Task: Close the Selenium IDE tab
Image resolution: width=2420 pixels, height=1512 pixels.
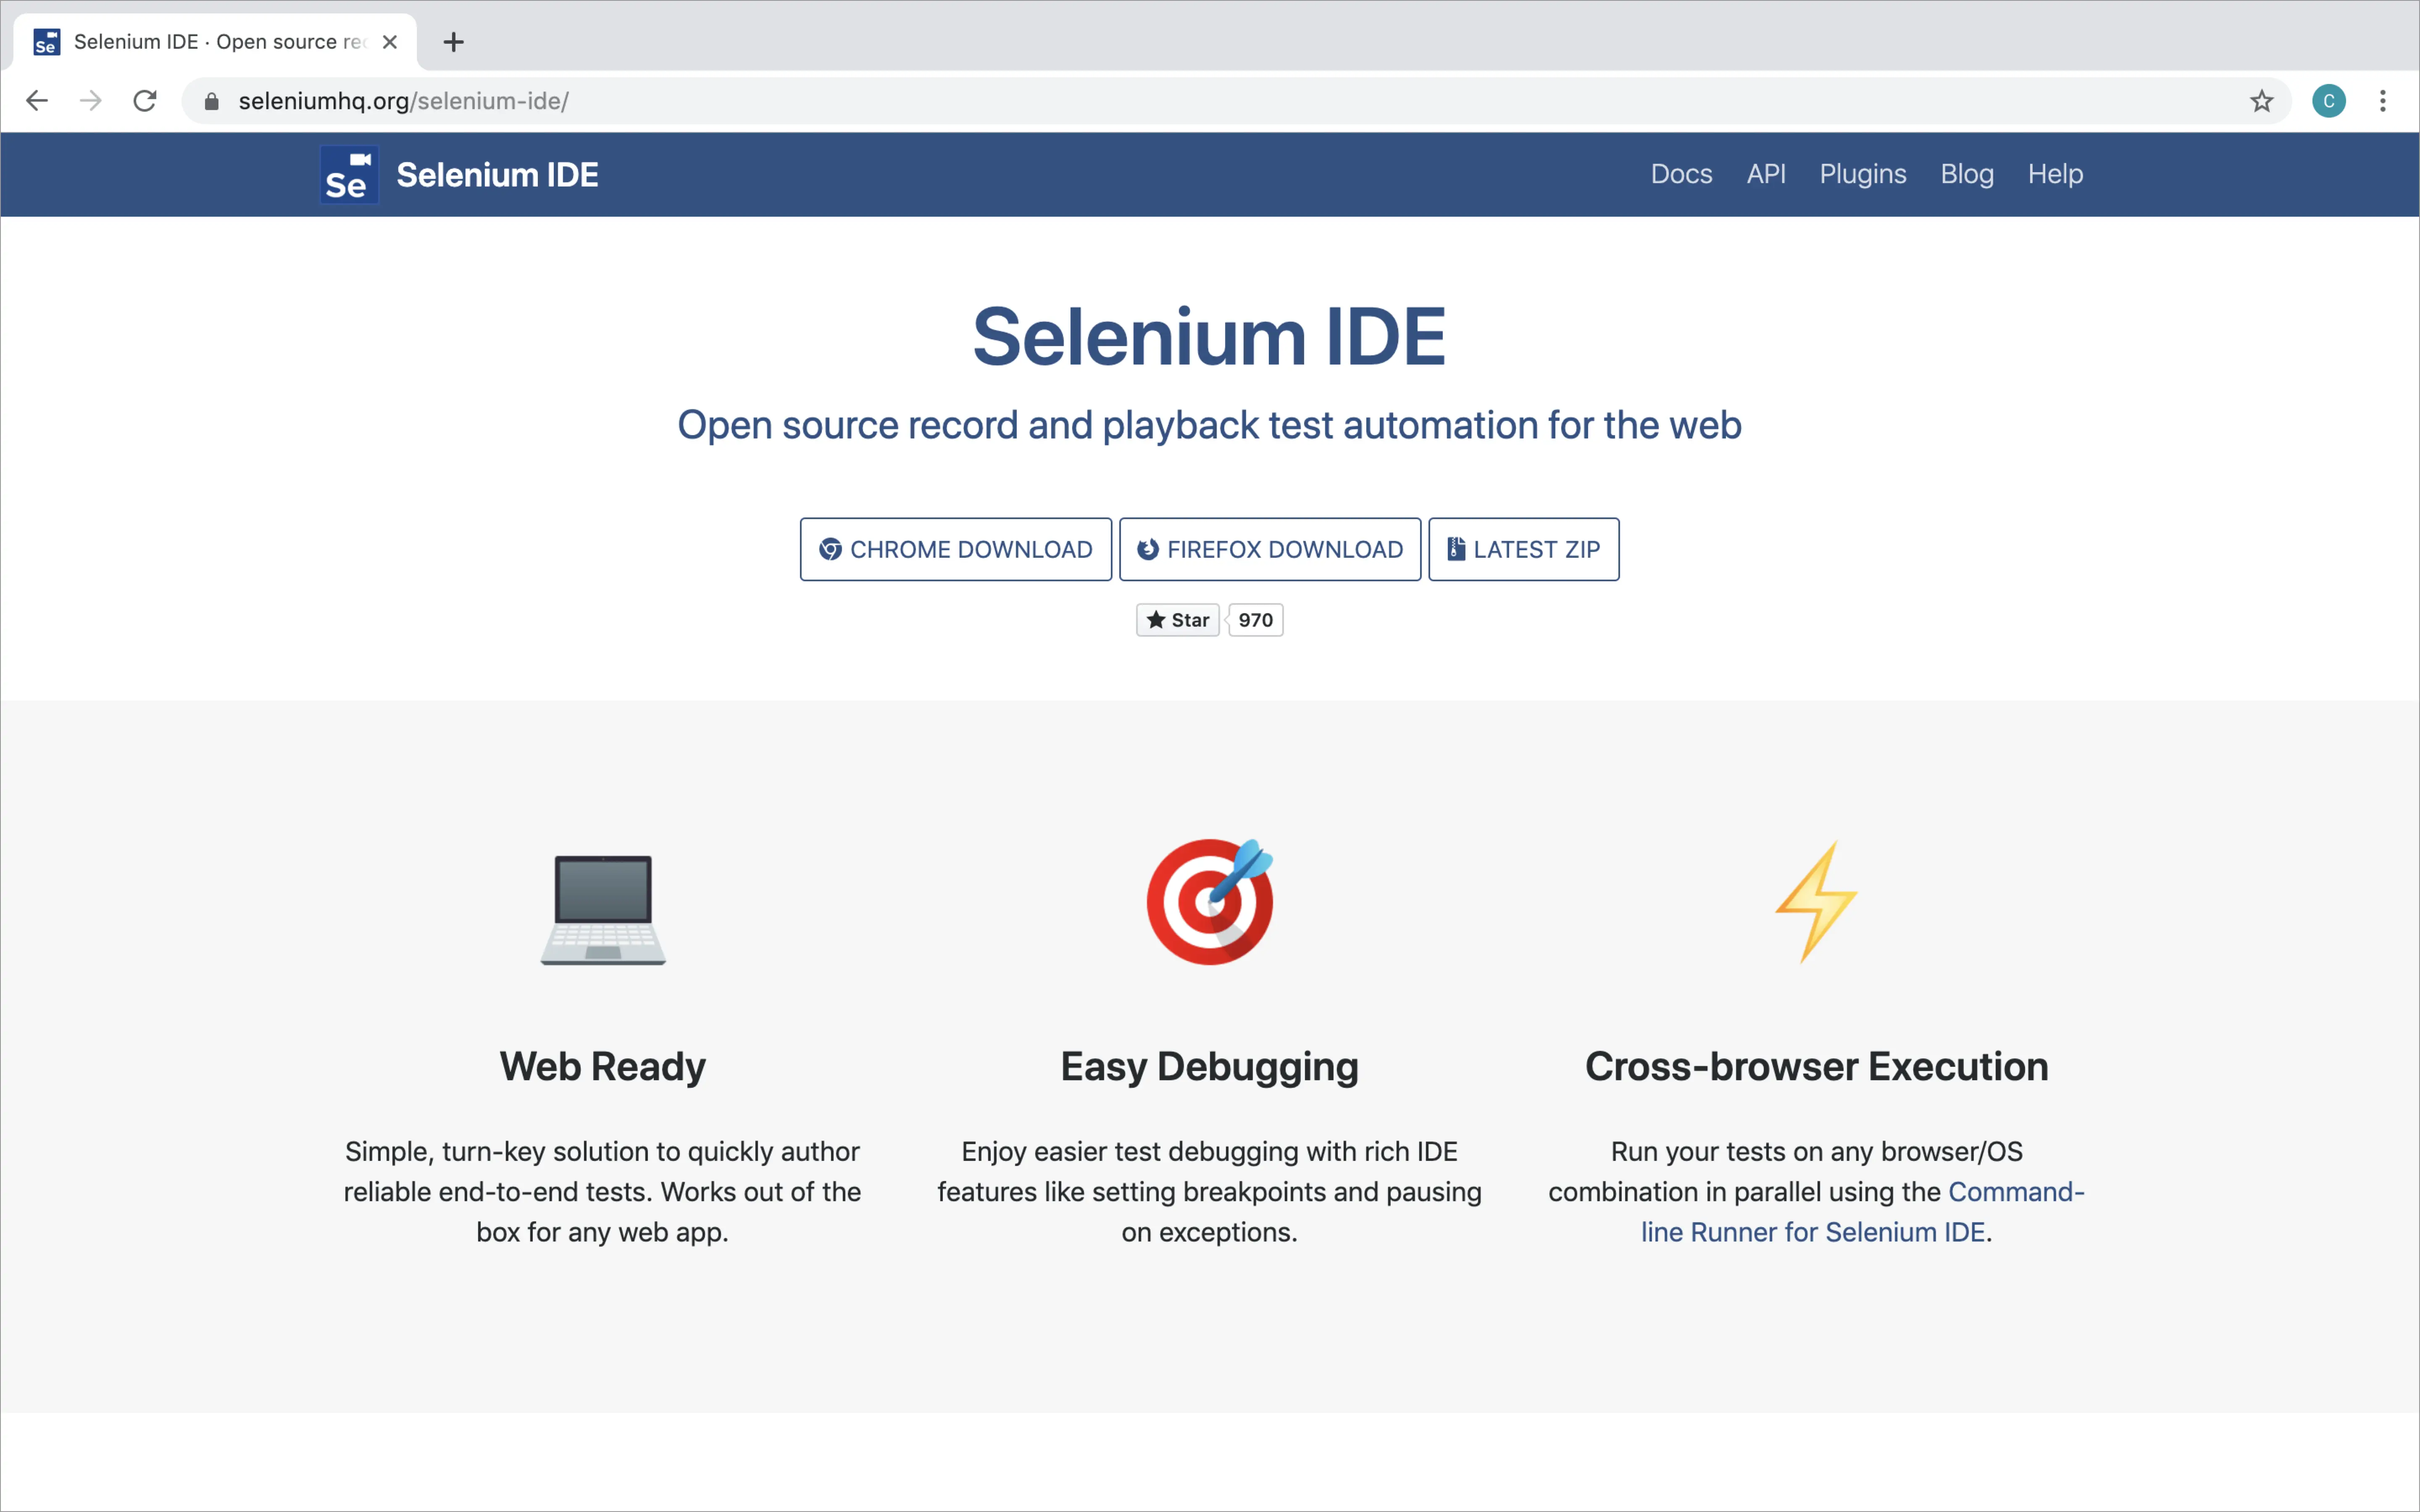Action: pos(390,42)
